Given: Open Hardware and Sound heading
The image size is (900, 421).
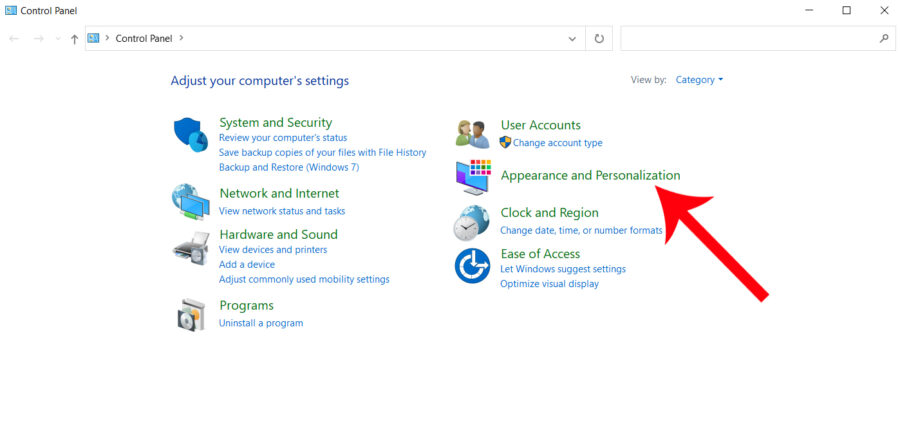Looking at the screenshot, I should point(278,234).
